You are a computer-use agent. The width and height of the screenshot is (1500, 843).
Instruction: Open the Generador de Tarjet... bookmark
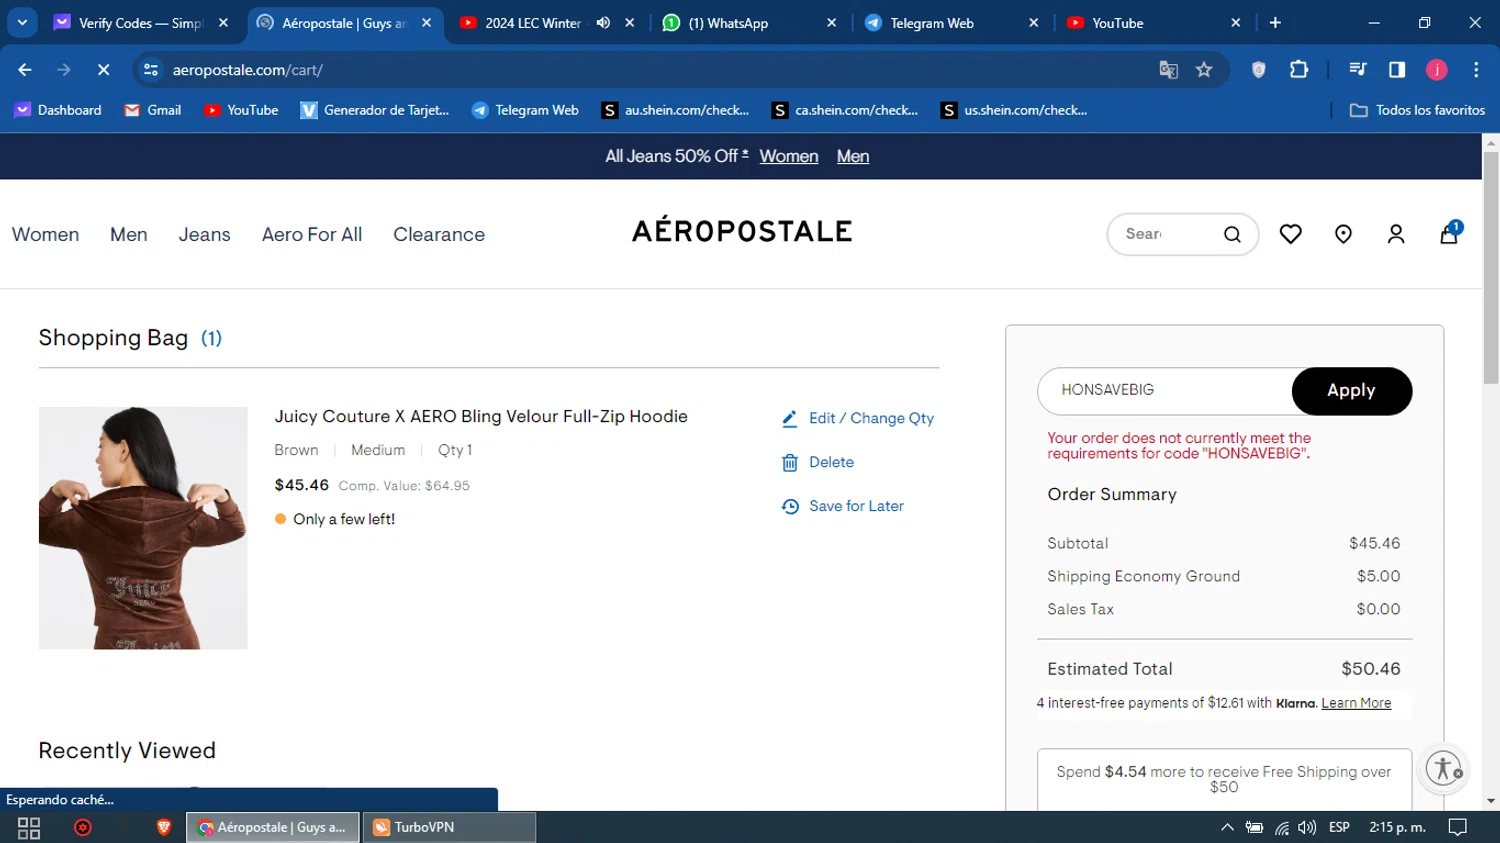pyautogui.click(x=375, y=110)
